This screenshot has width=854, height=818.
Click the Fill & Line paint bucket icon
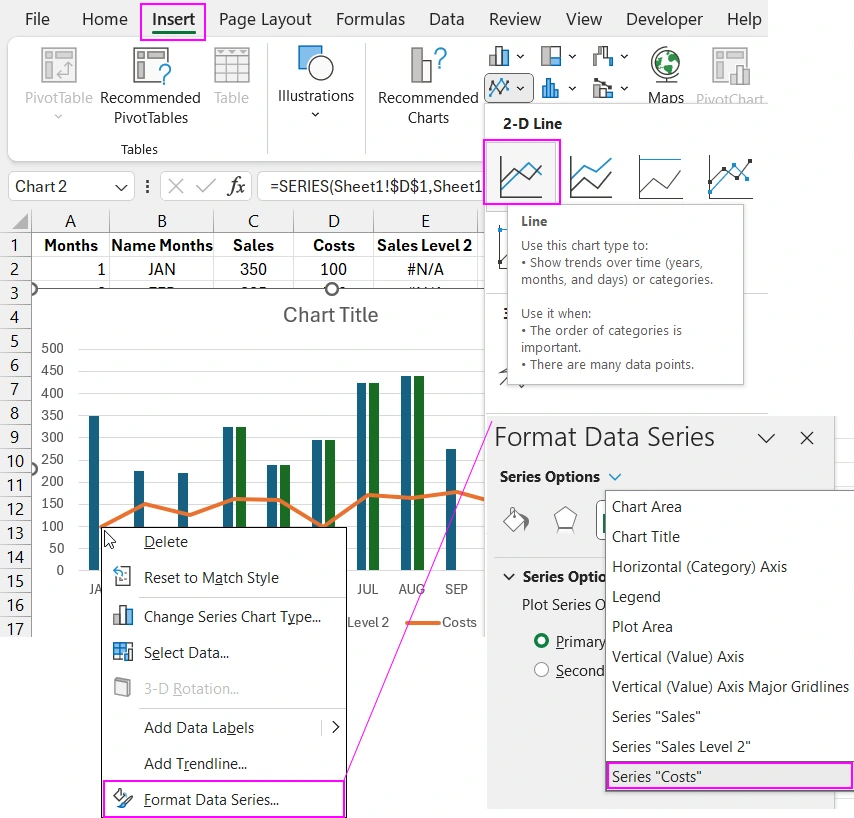click(x=515, y=519)
